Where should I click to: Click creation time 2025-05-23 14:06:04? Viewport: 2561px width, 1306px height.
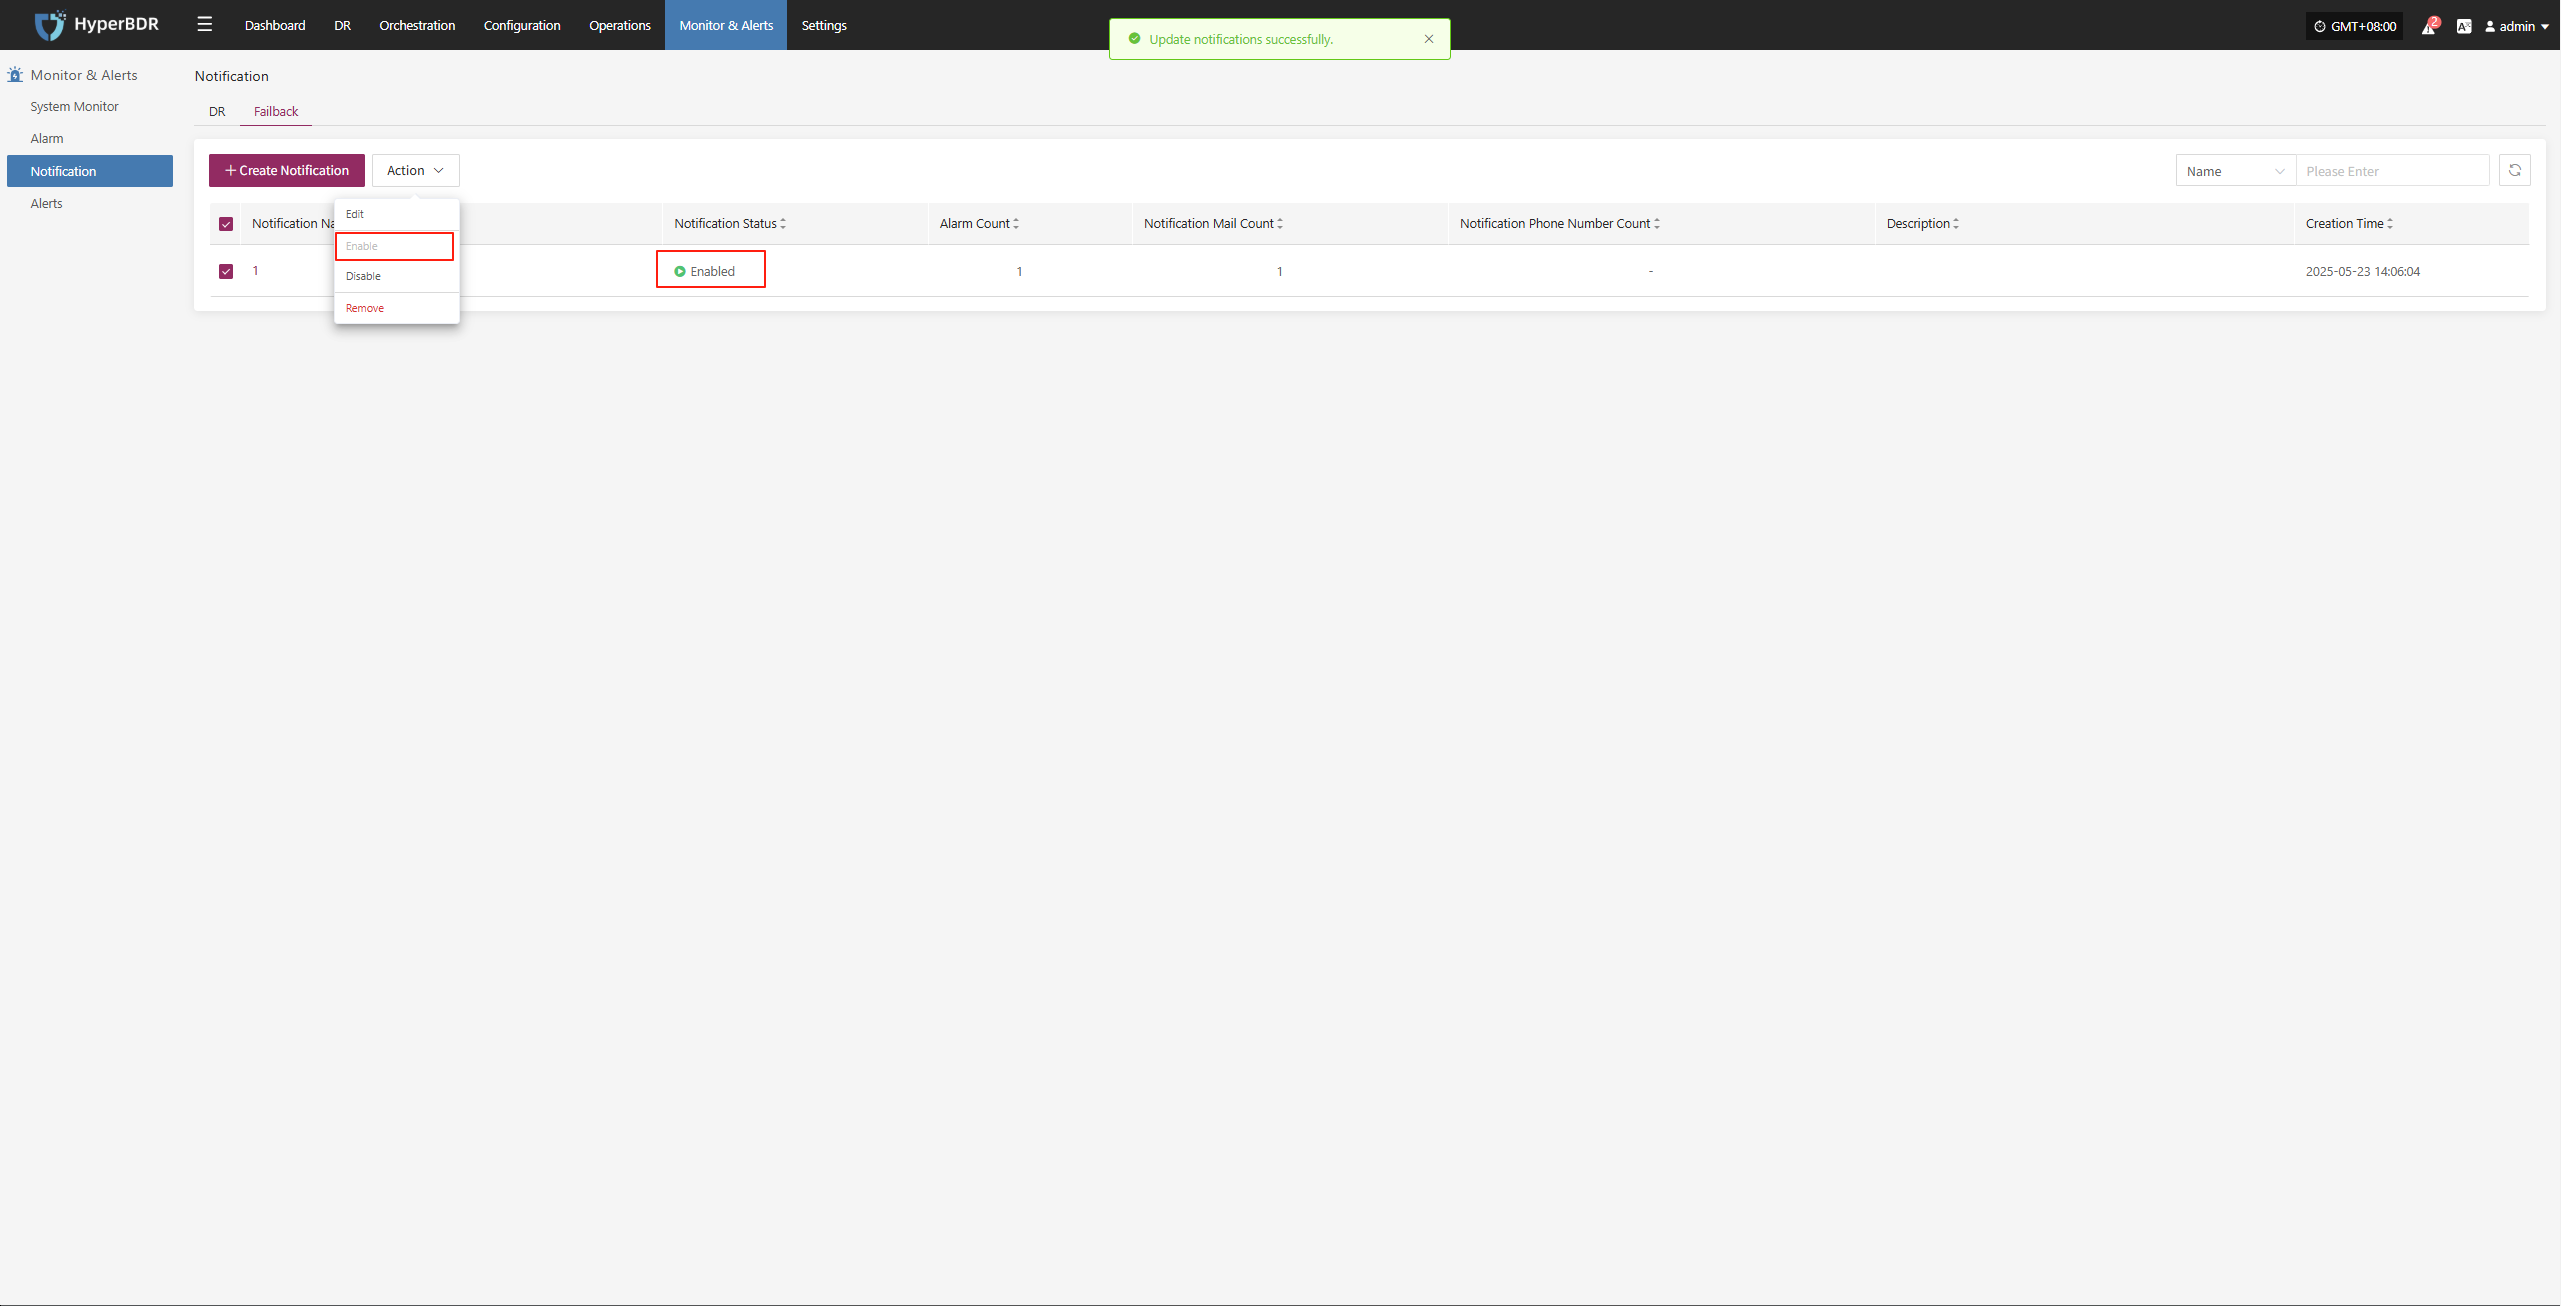2363,271
